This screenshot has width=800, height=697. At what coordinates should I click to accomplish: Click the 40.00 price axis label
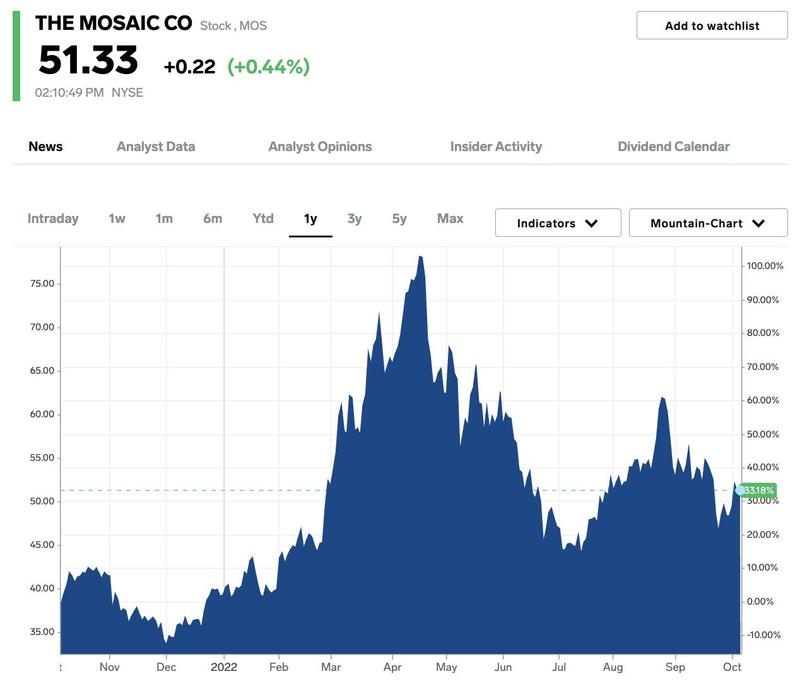pos(42,588)
